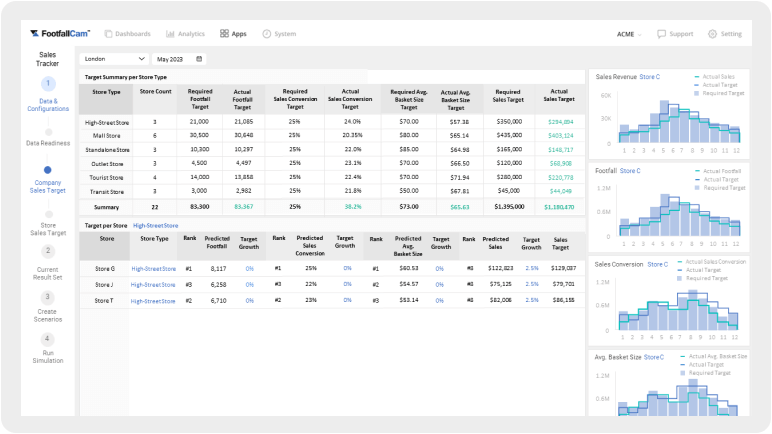Click Store C link in Sales Revenue chart
Viewport: 772px width, 434px height.
[649, 77]
